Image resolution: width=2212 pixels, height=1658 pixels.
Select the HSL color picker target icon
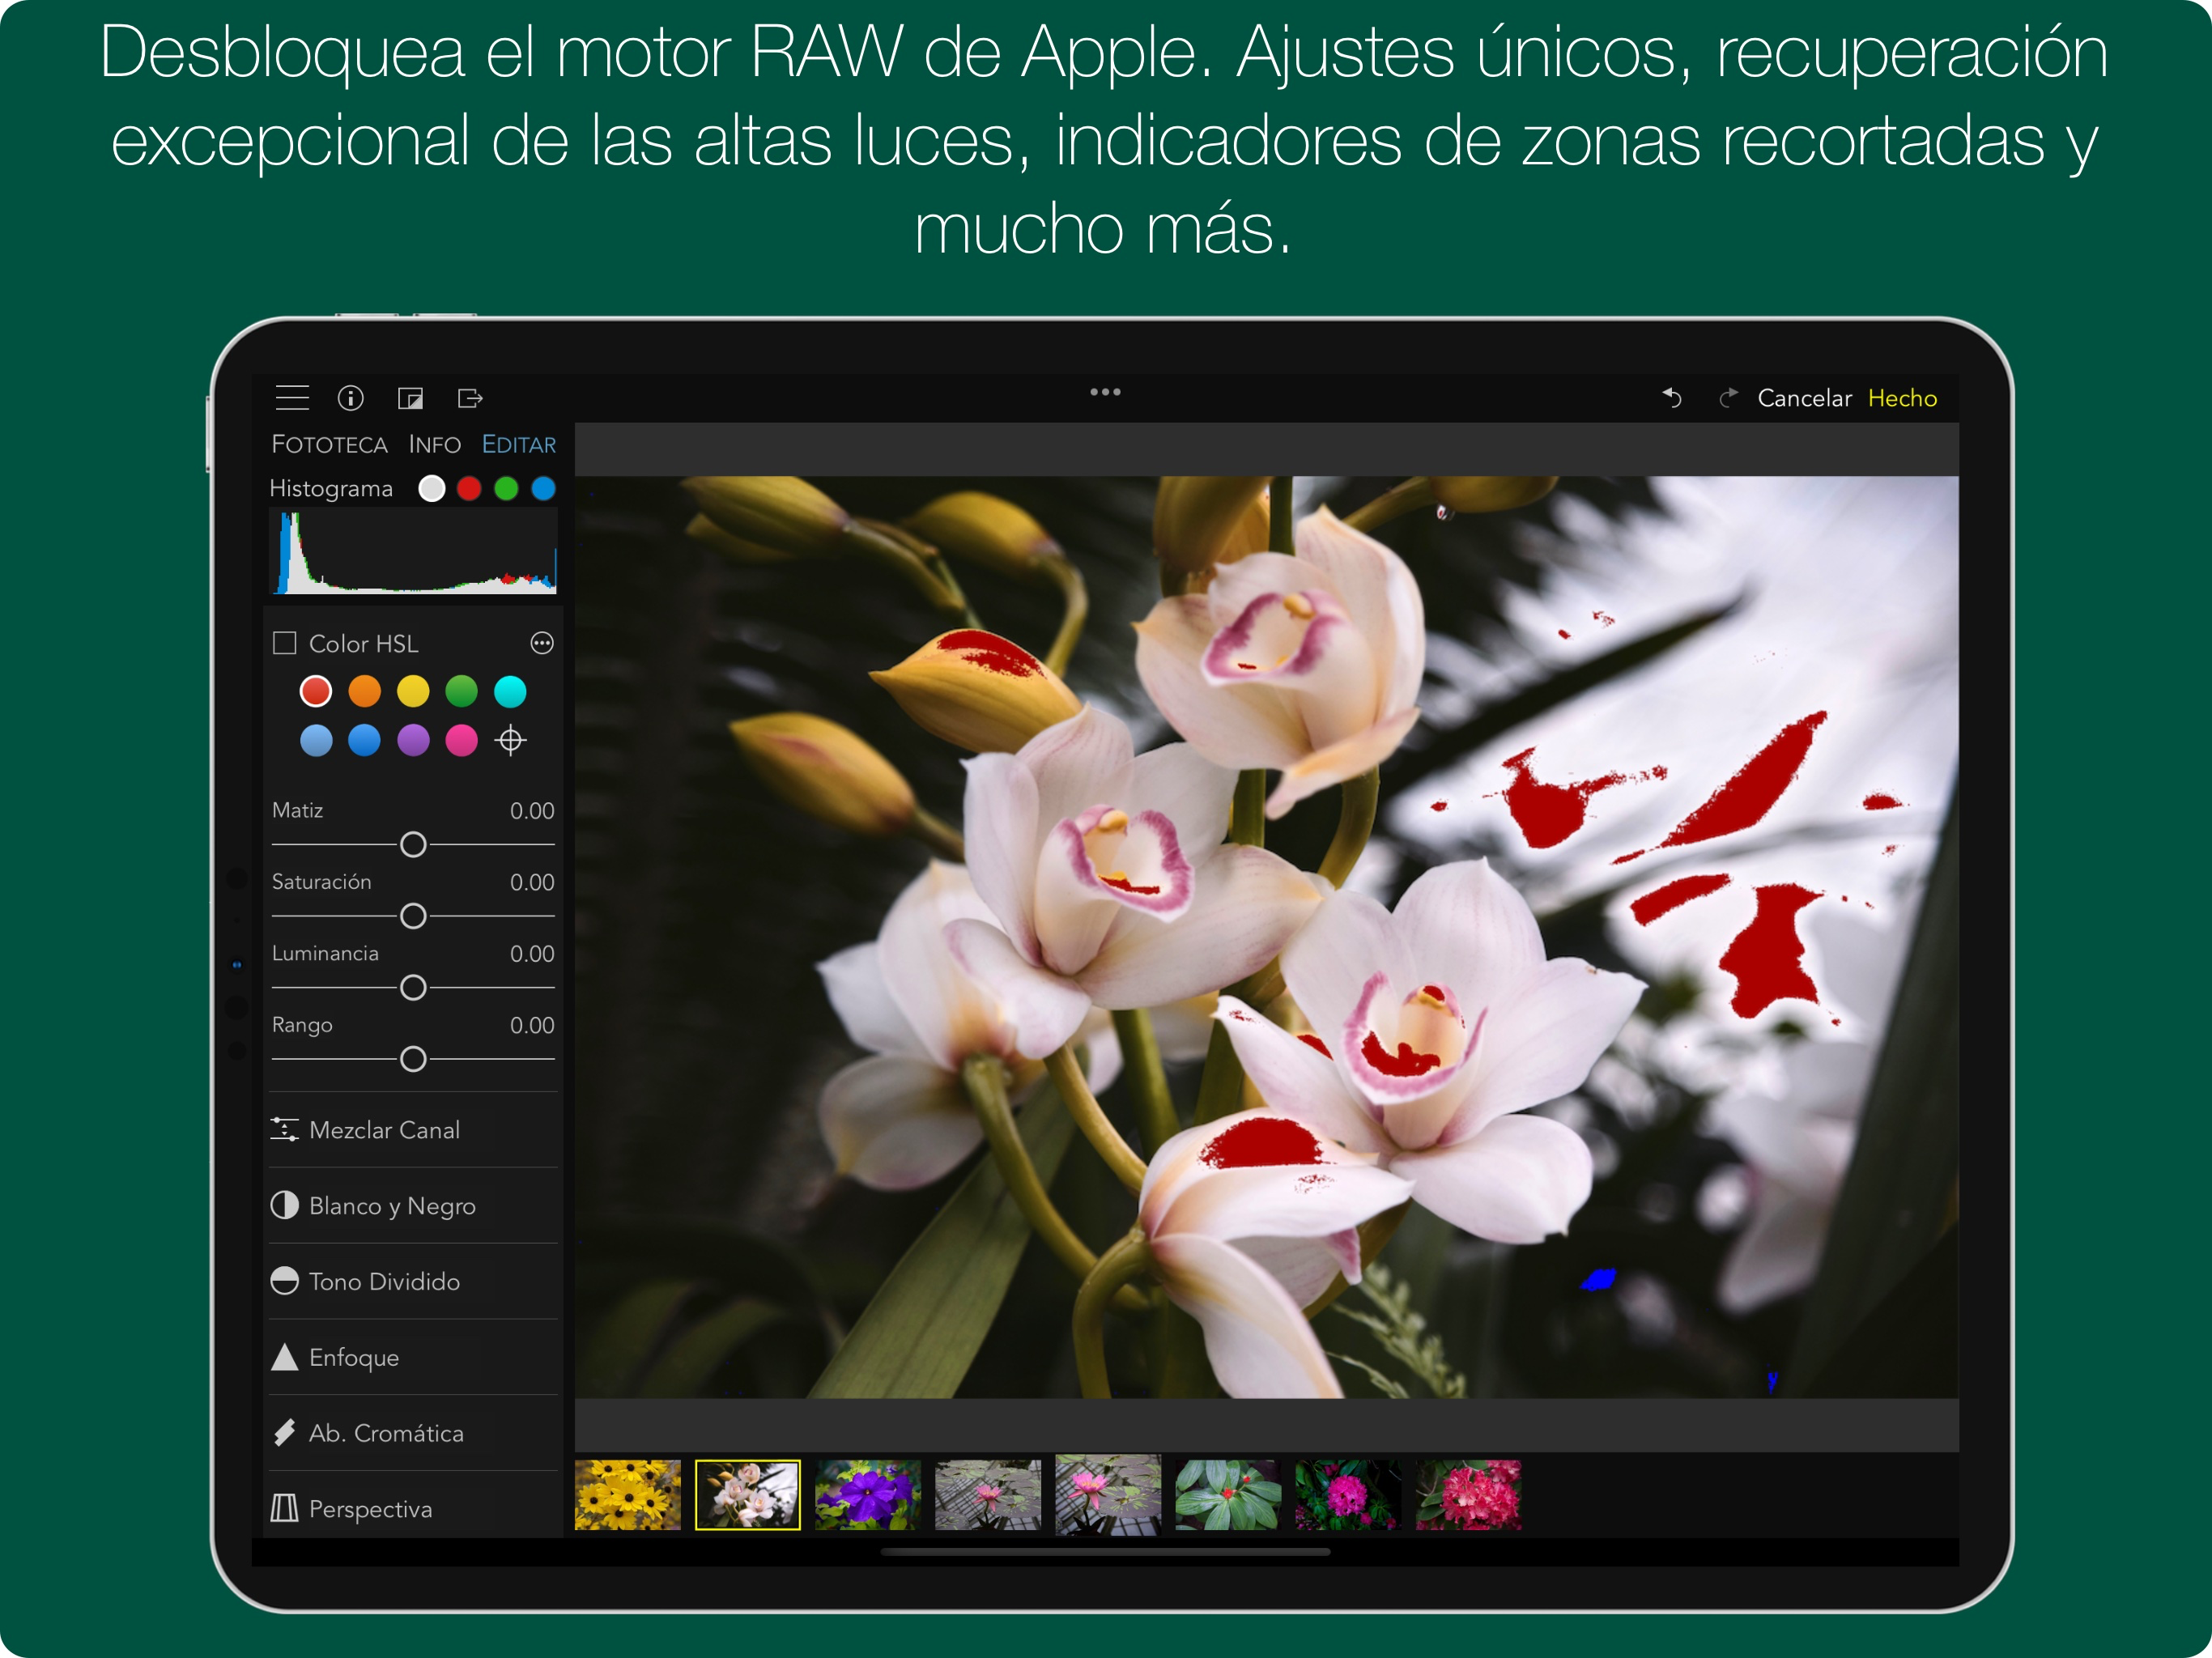pyautogui.click(x=510, y=740)
